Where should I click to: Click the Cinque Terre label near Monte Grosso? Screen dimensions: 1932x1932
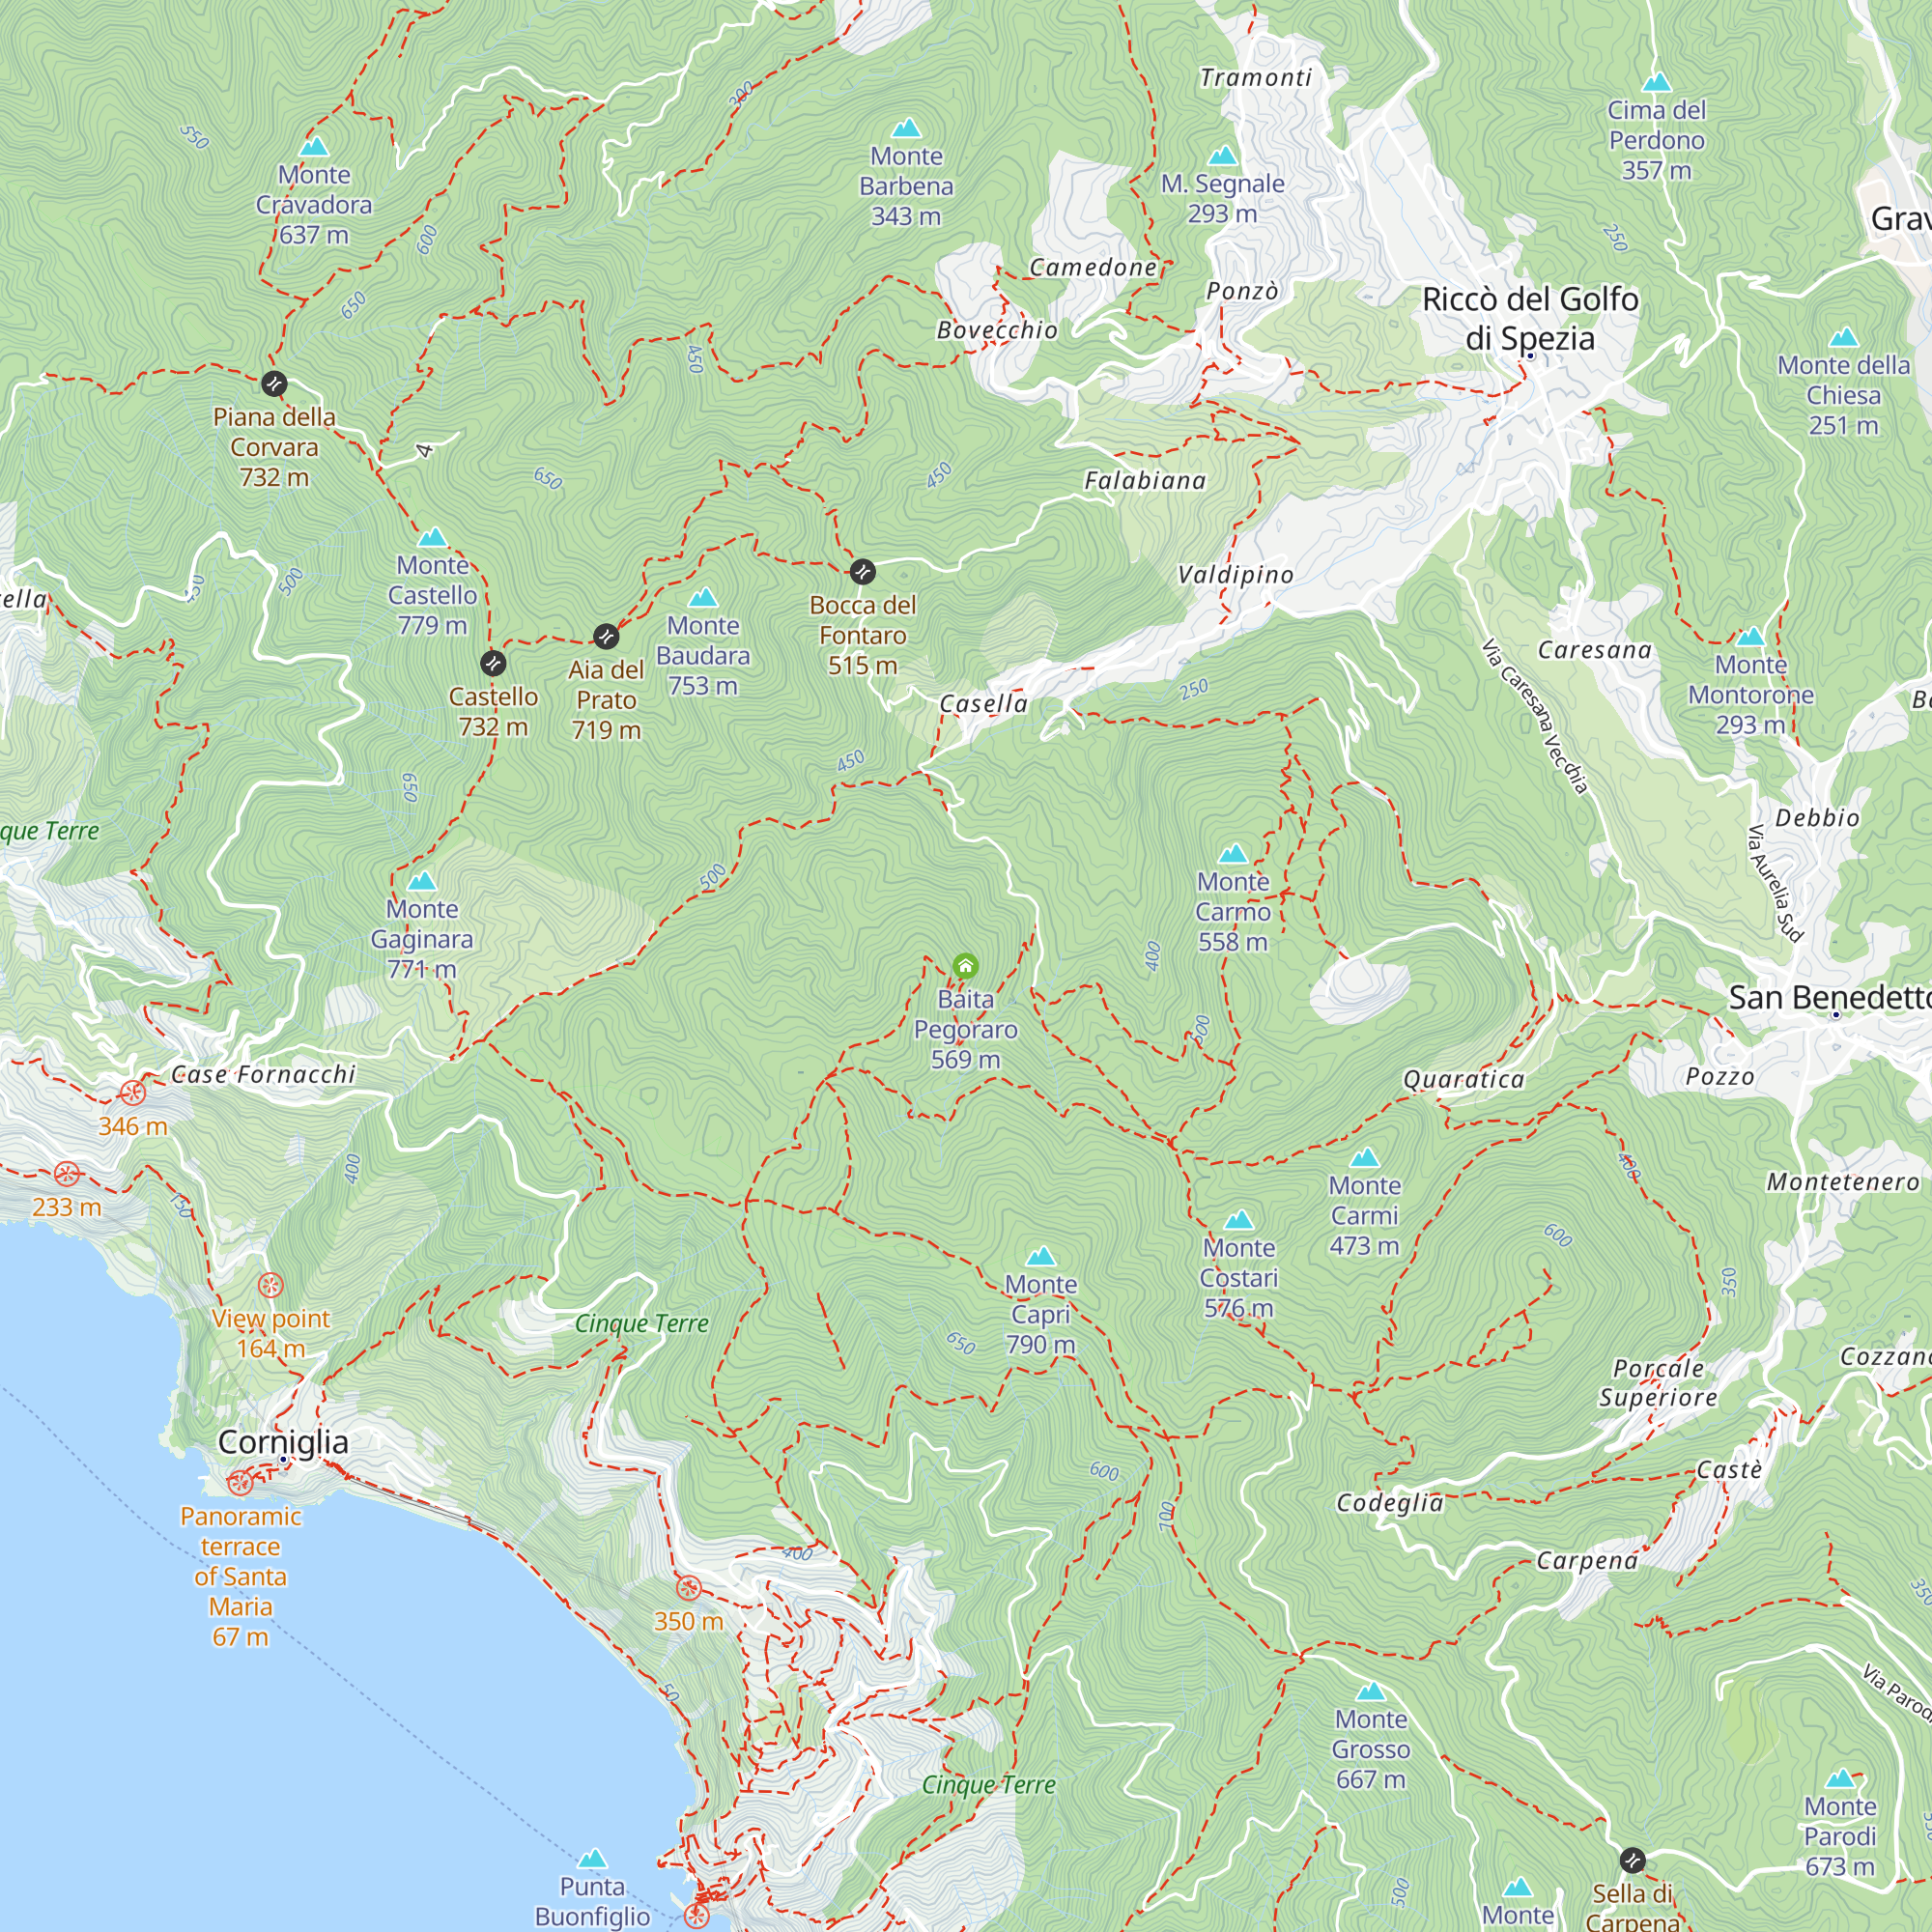click(988, 1785)
